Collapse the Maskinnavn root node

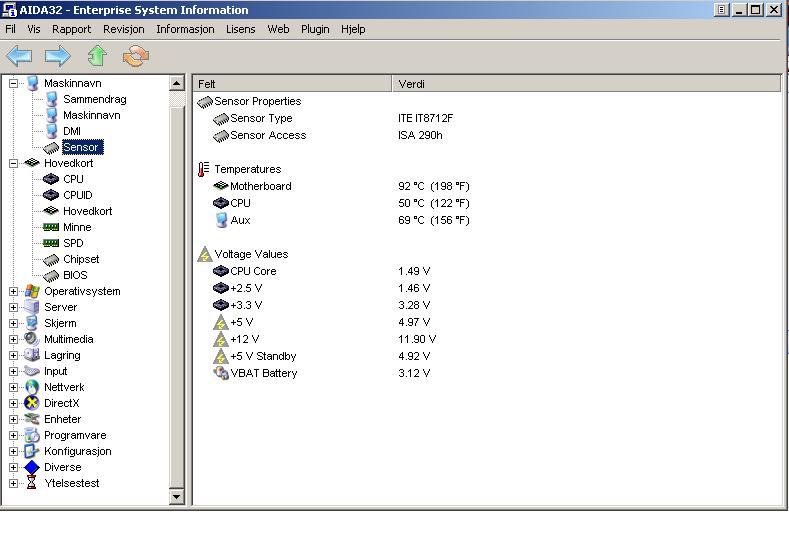[x=14, y=84]
